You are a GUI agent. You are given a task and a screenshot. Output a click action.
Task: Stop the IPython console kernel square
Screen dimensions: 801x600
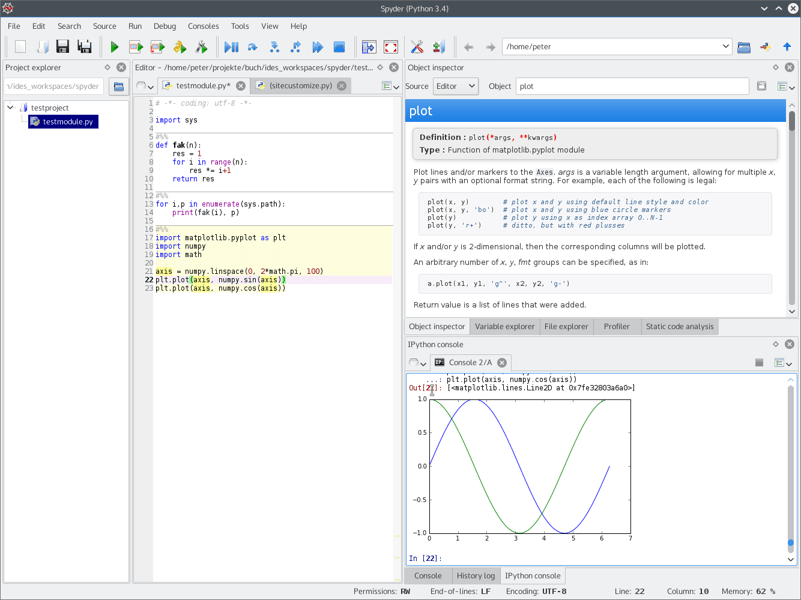pyautogui.click(x=759, y=363)
